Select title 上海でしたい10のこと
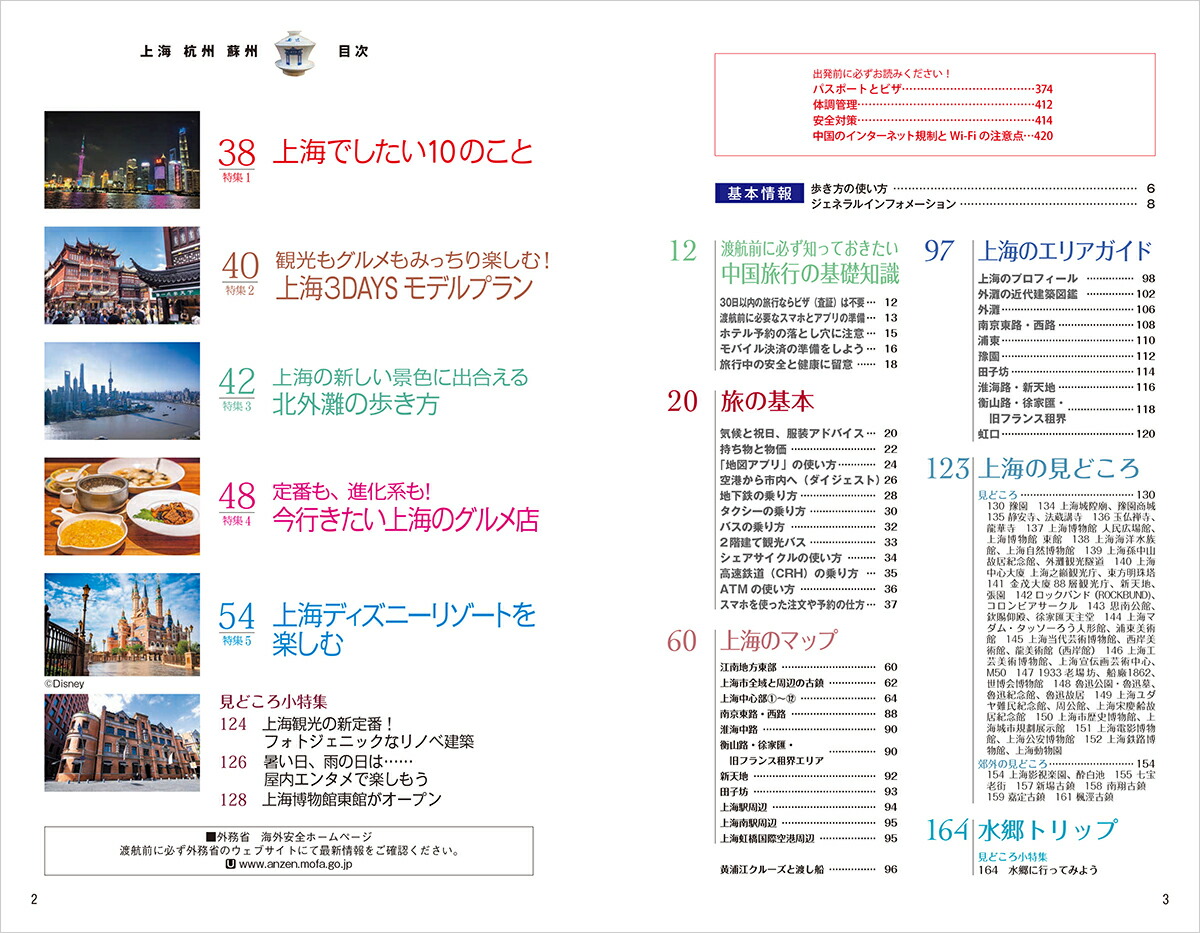This screenshot has width=1200, height=933. pos(402,152)
